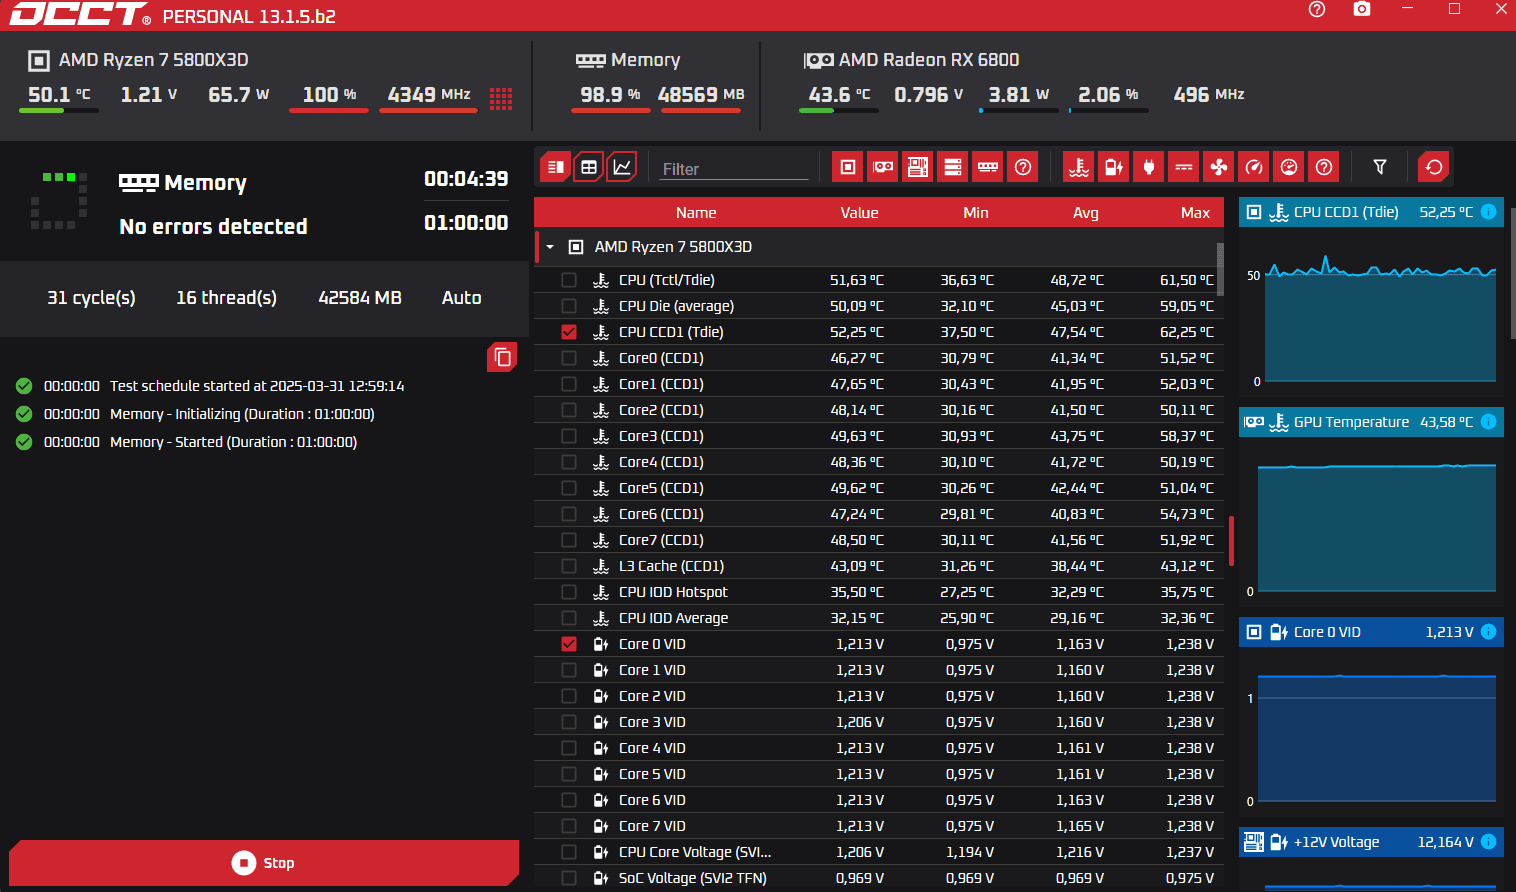Screen dimensions: 1516x892
Task: Toggle the temperature sensor type filter
Action: click(1079, 167)
